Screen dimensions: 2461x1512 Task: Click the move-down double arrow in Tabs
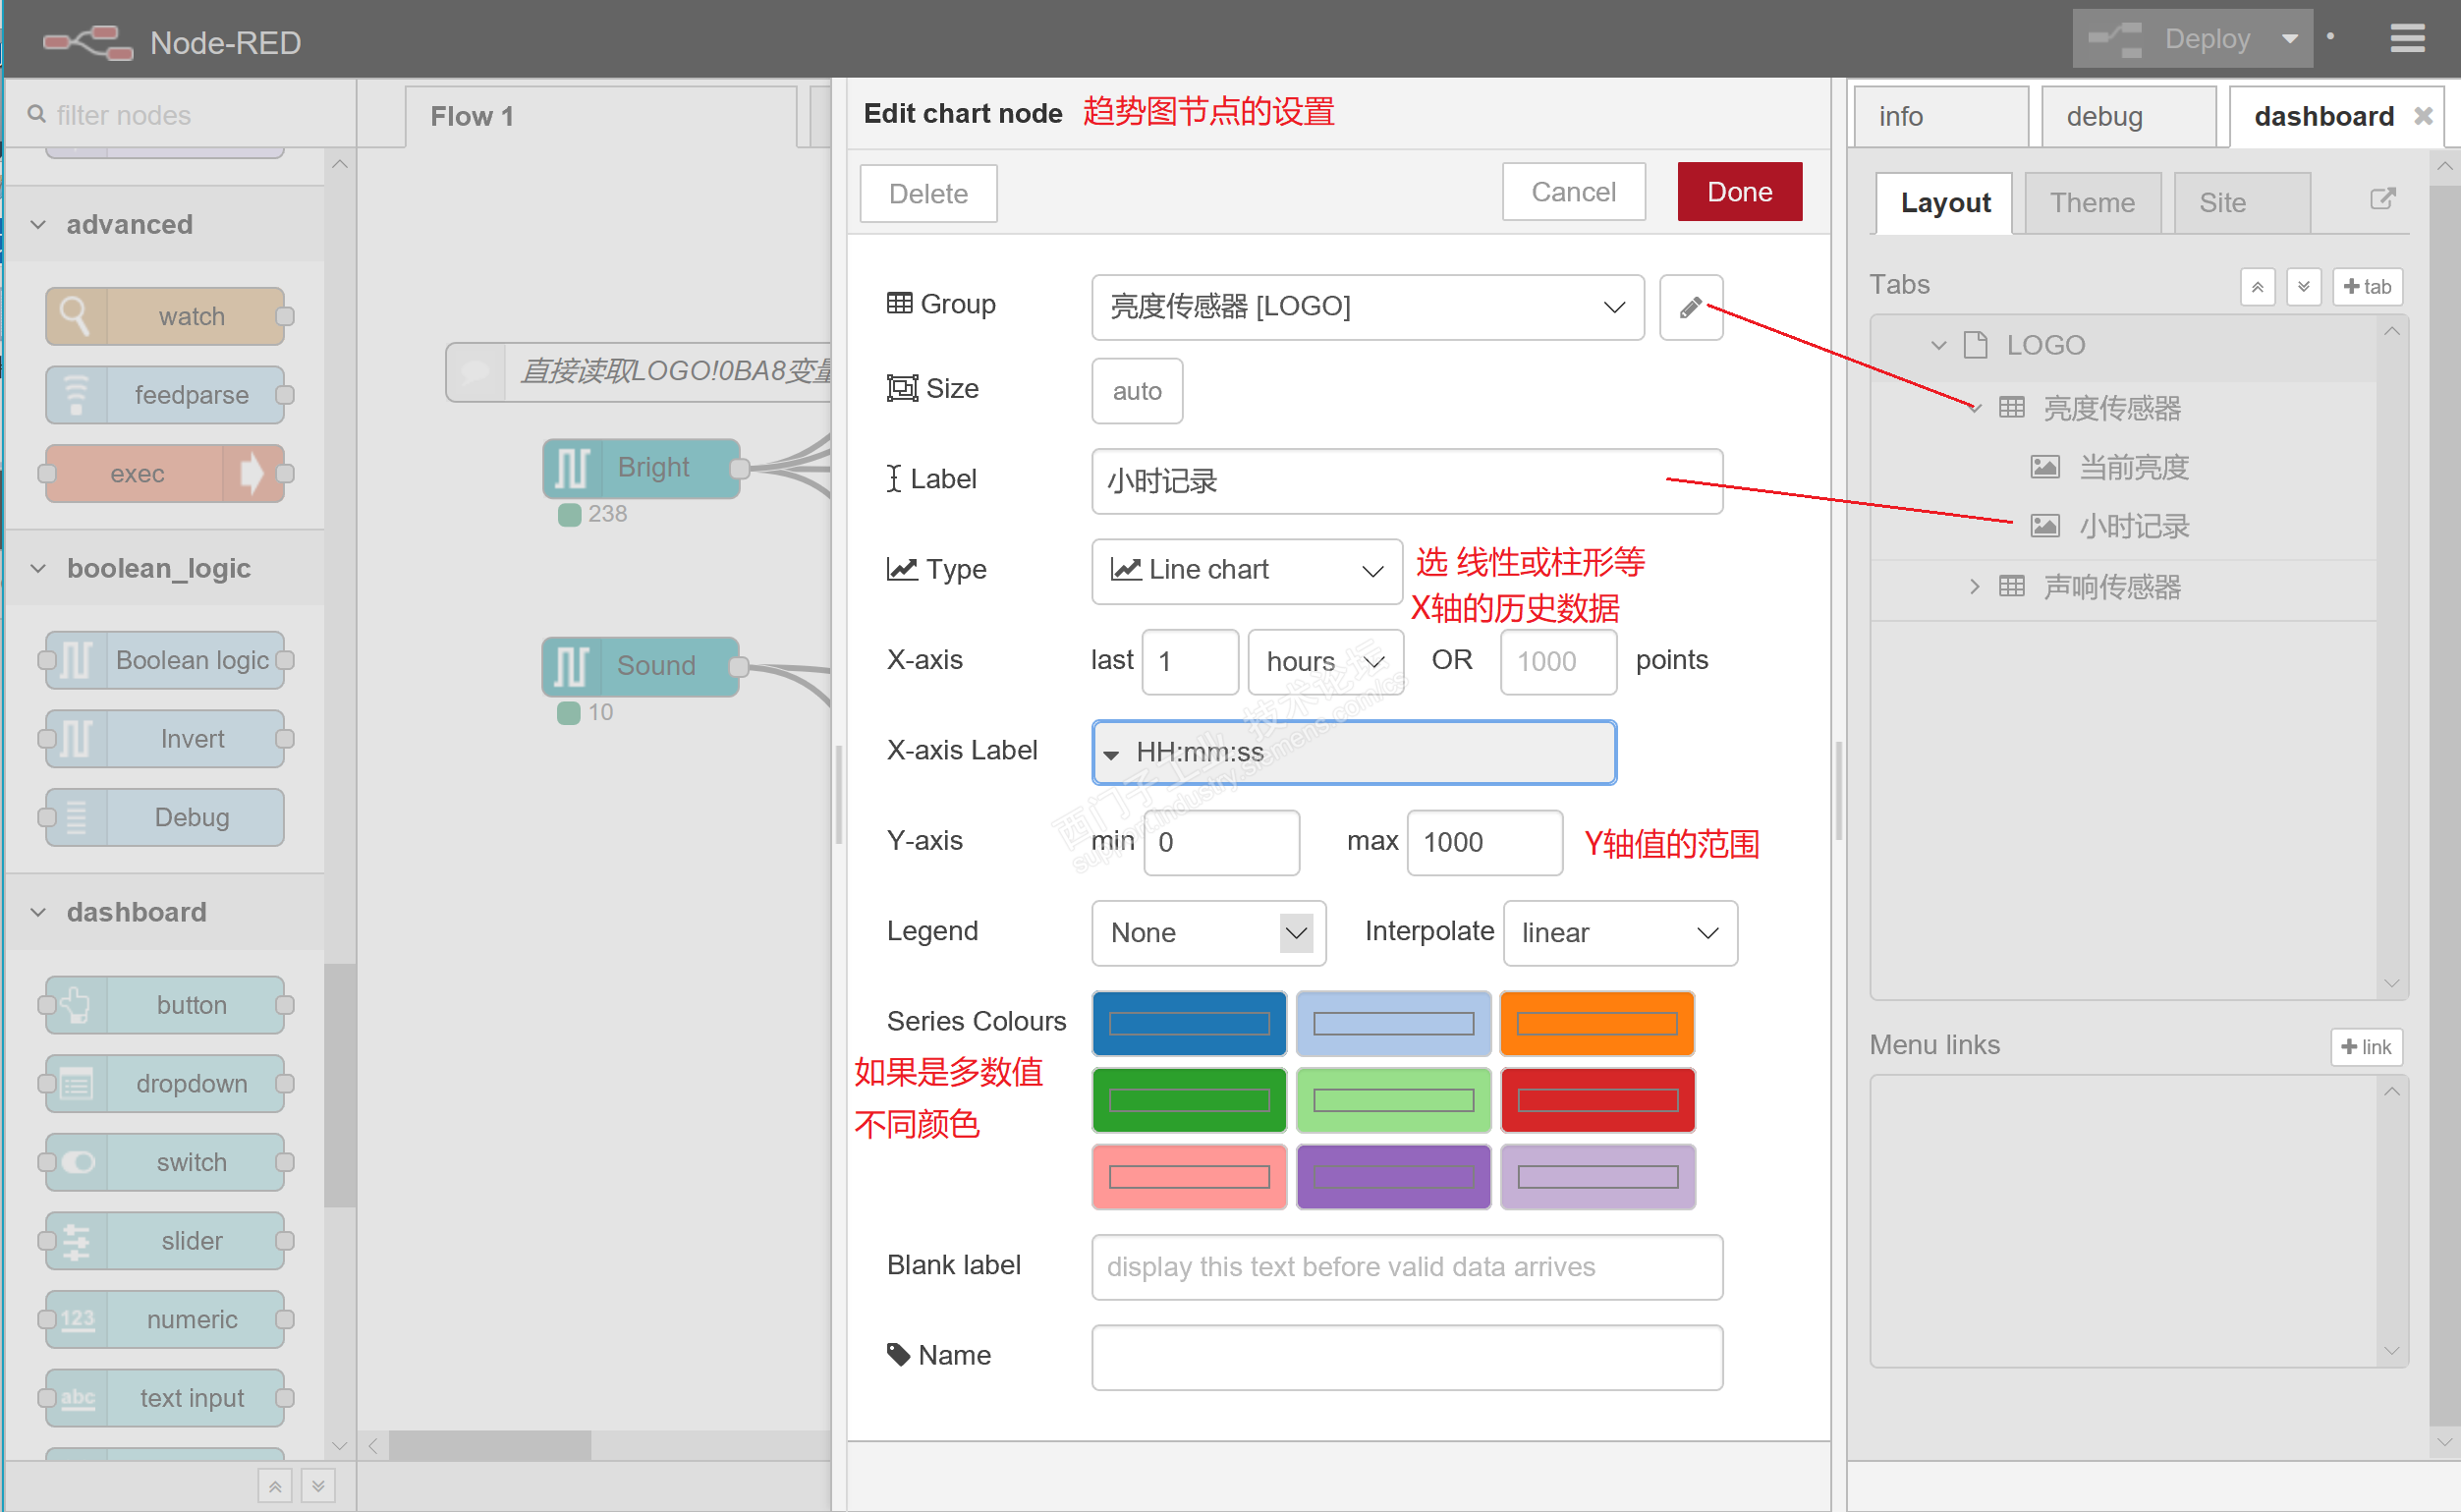[2303, 287]
